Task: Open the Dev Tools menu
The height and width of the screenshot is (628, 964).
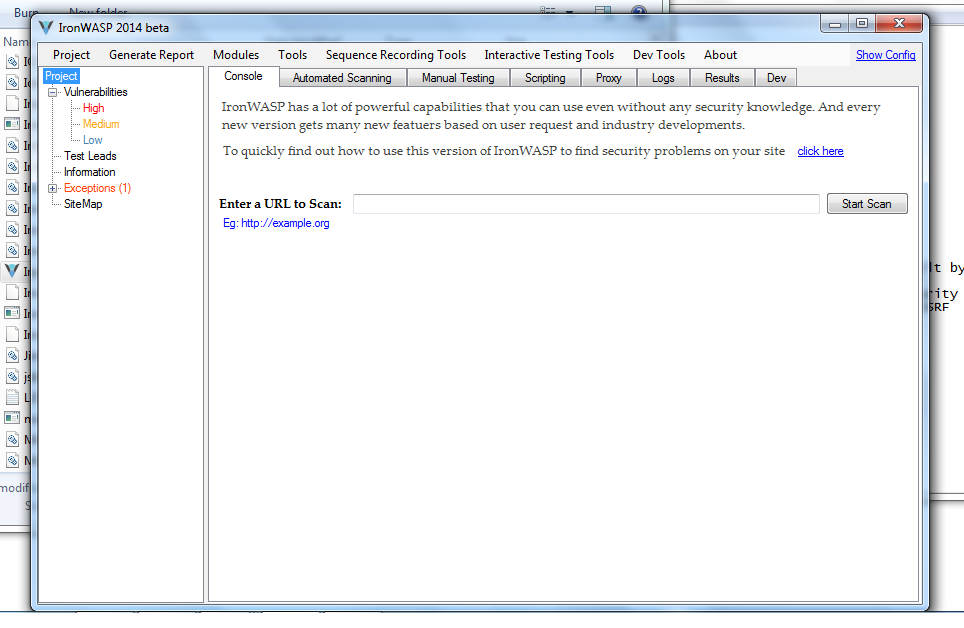Action: tap(658, 55)
